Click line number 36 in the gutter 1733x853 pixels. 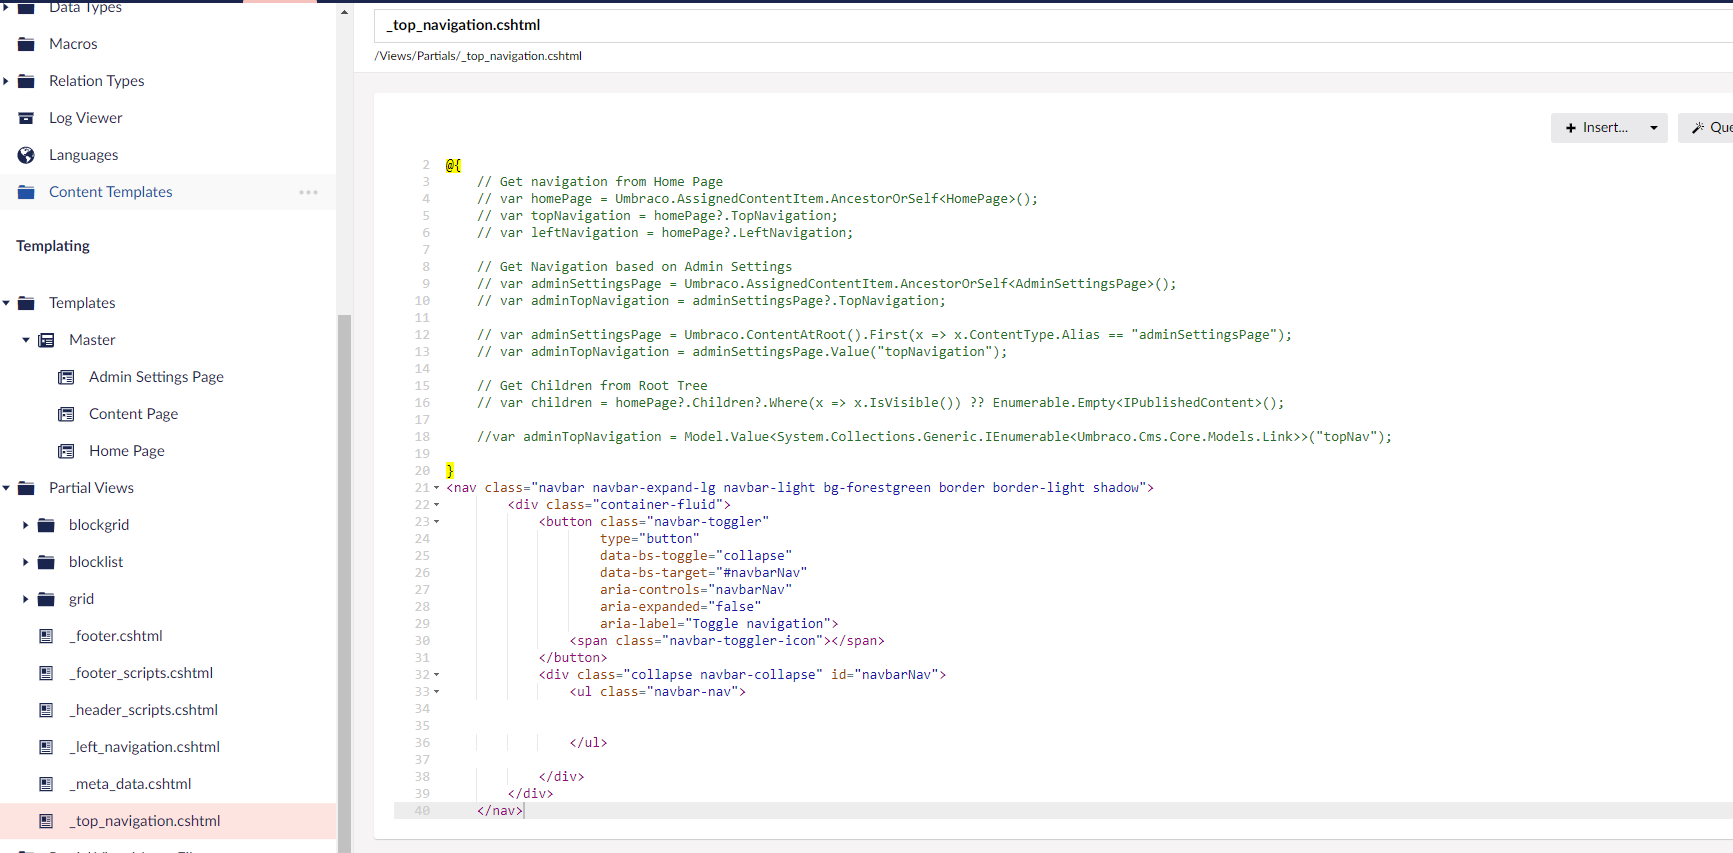pyautogui.click(x=422, y=743)
